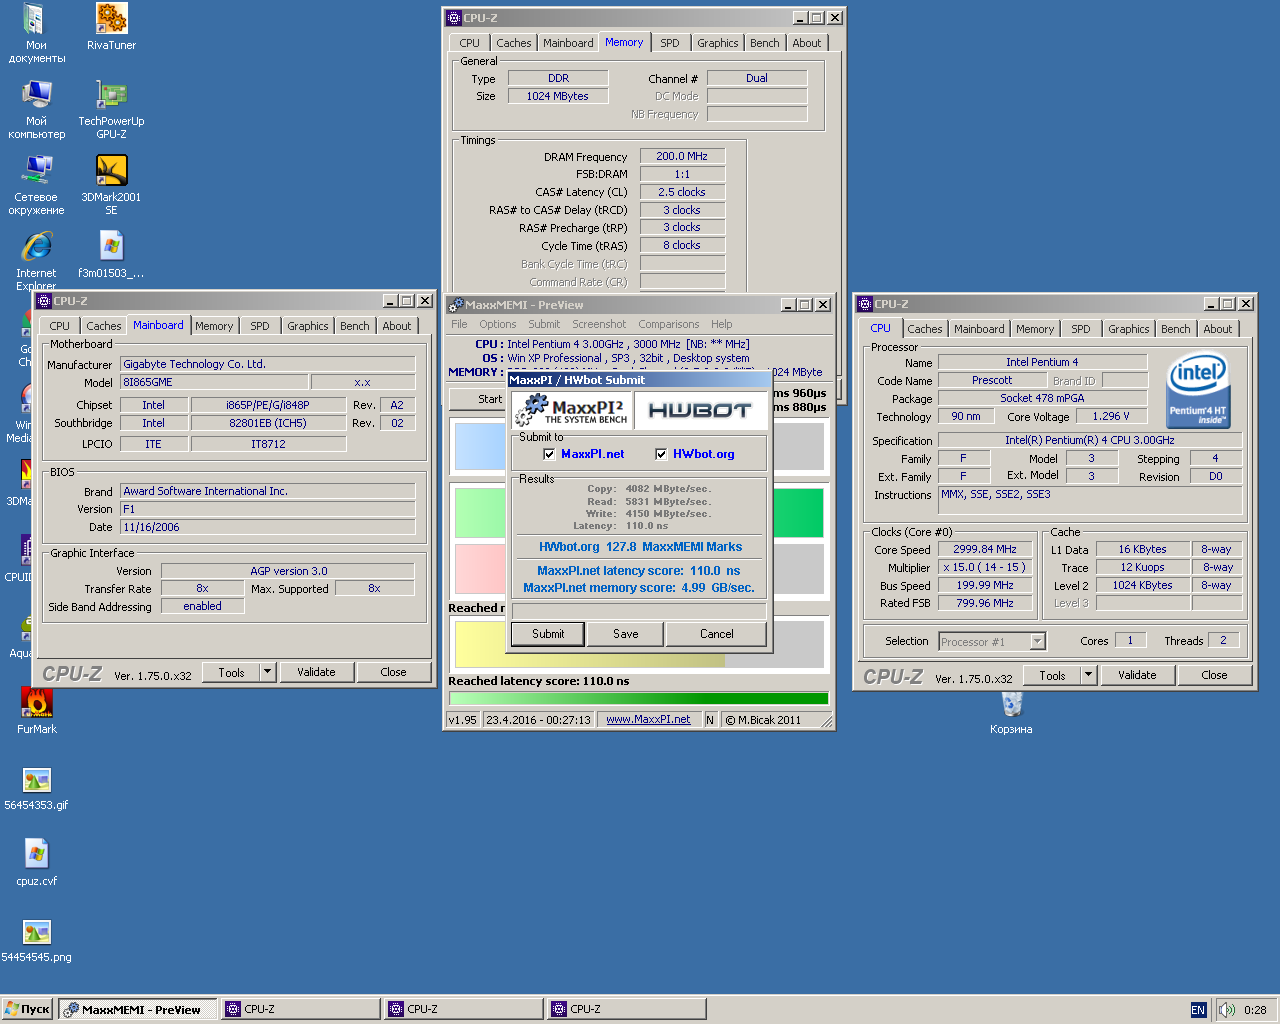Open About tab in Mainboard CPU-Z window

396,326
